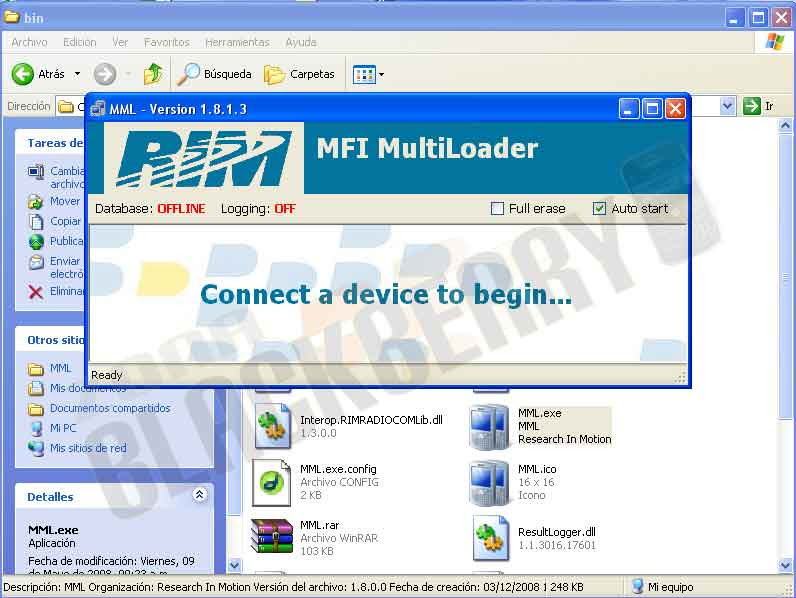Screen dimensions: 796x598
Task: Go up one folder level
Action: pos(153,74)
